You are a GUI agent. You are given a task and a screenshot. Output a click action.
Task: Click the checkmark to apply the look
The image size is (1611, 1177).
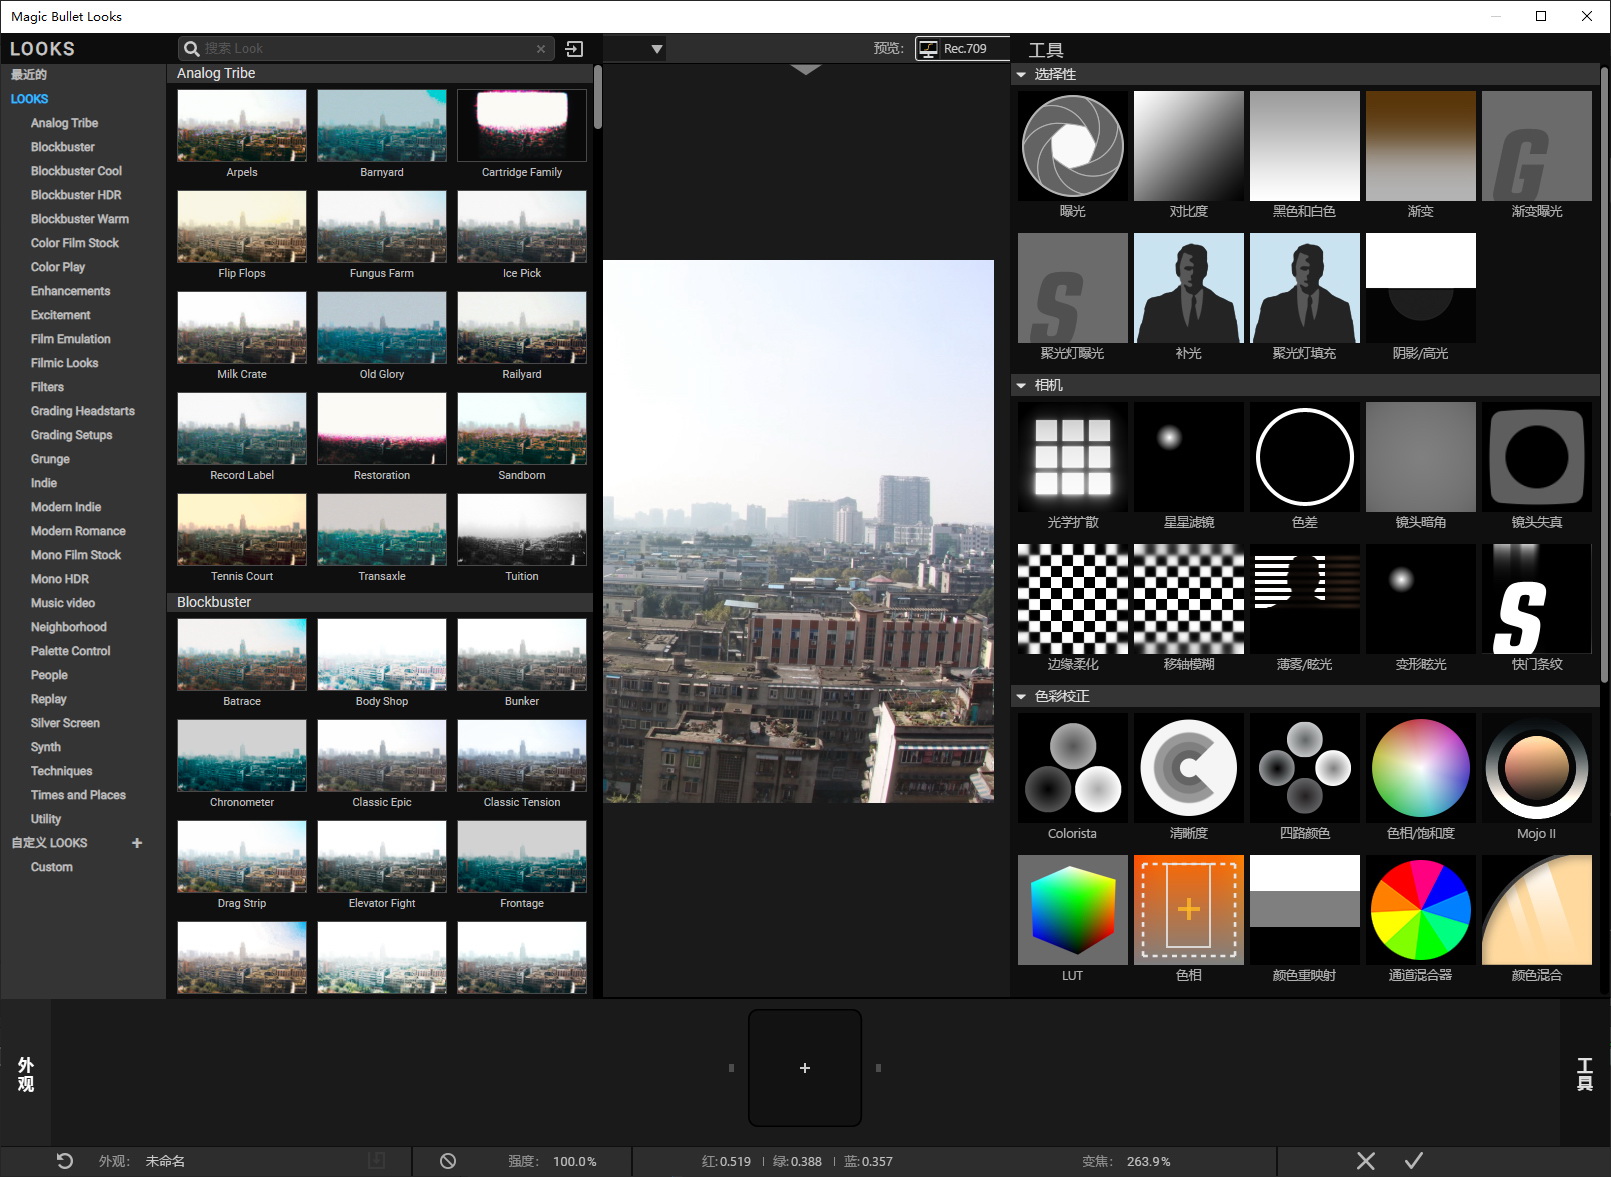tap(1413, 1161)
